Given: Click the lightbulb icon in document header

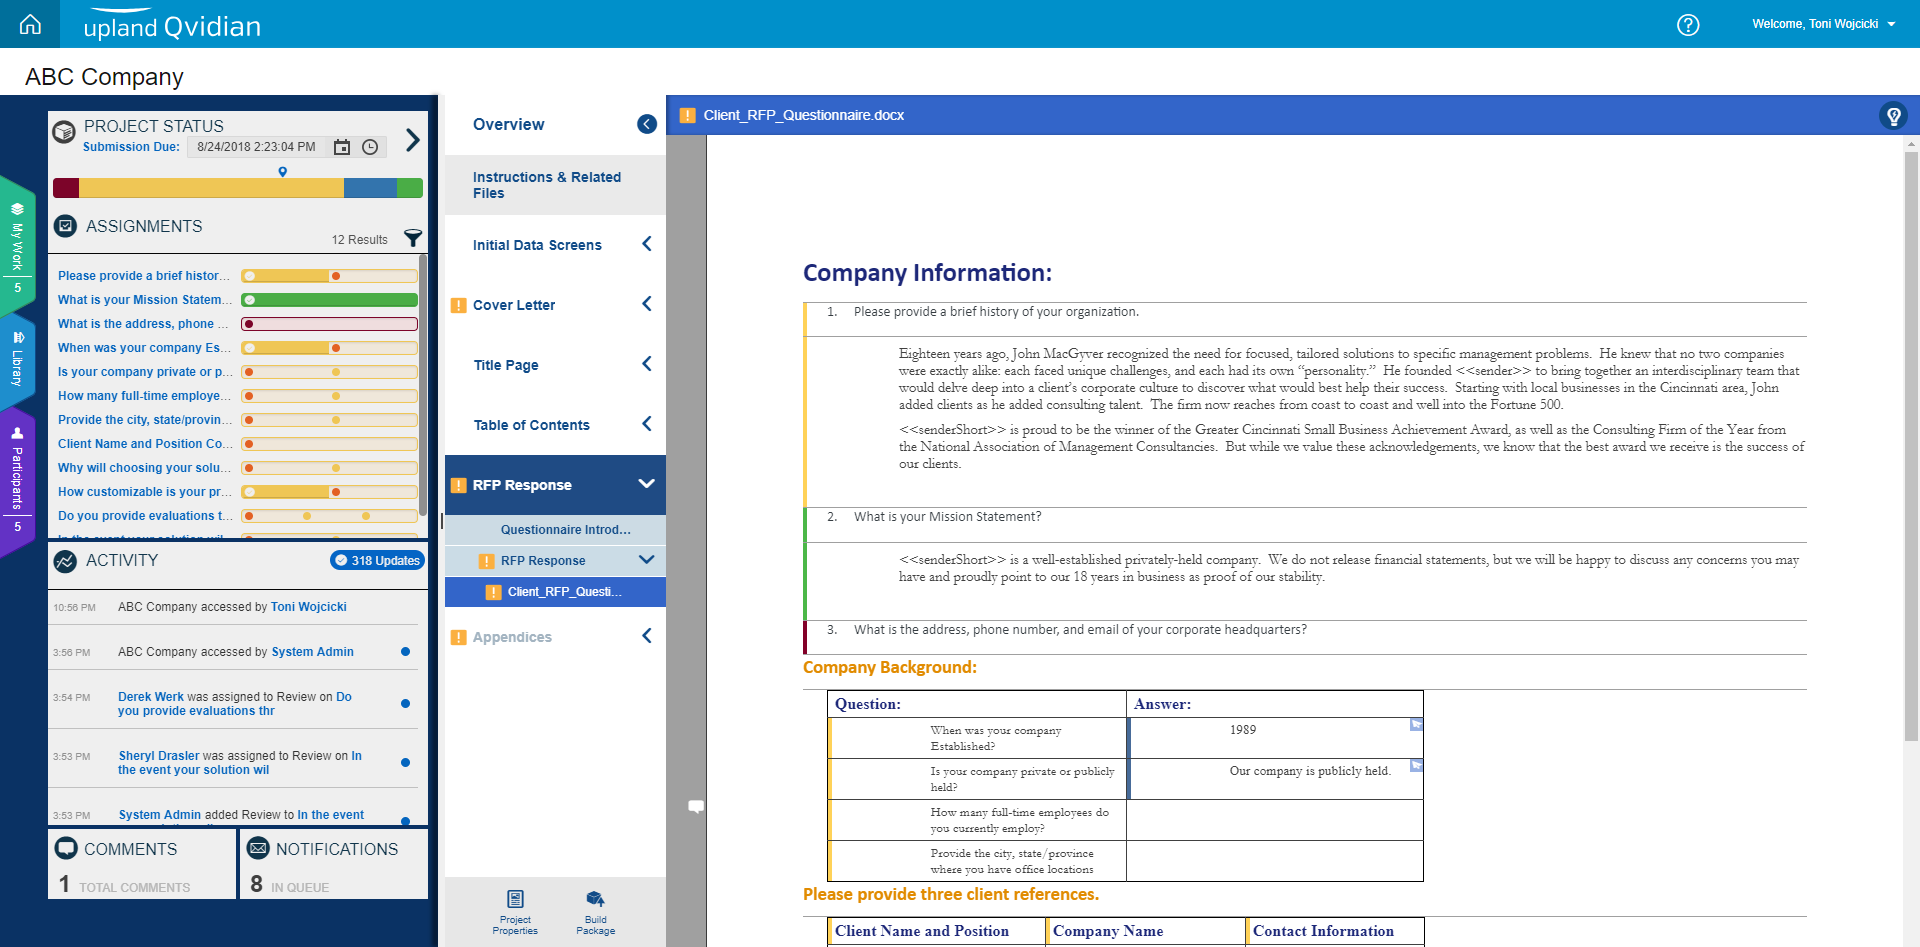Looking at the screenshot, I should pos(1893,116).
